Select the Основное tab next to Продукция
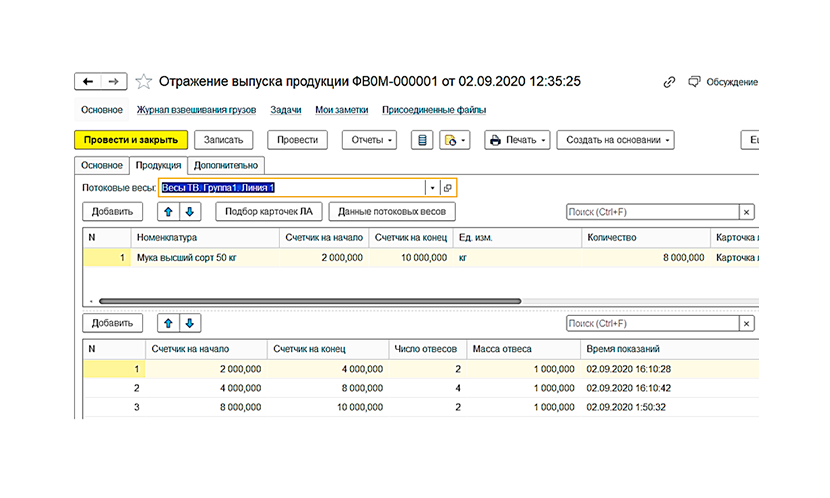Viewport: 830px width, 498px height. click(x=101, y=165)
